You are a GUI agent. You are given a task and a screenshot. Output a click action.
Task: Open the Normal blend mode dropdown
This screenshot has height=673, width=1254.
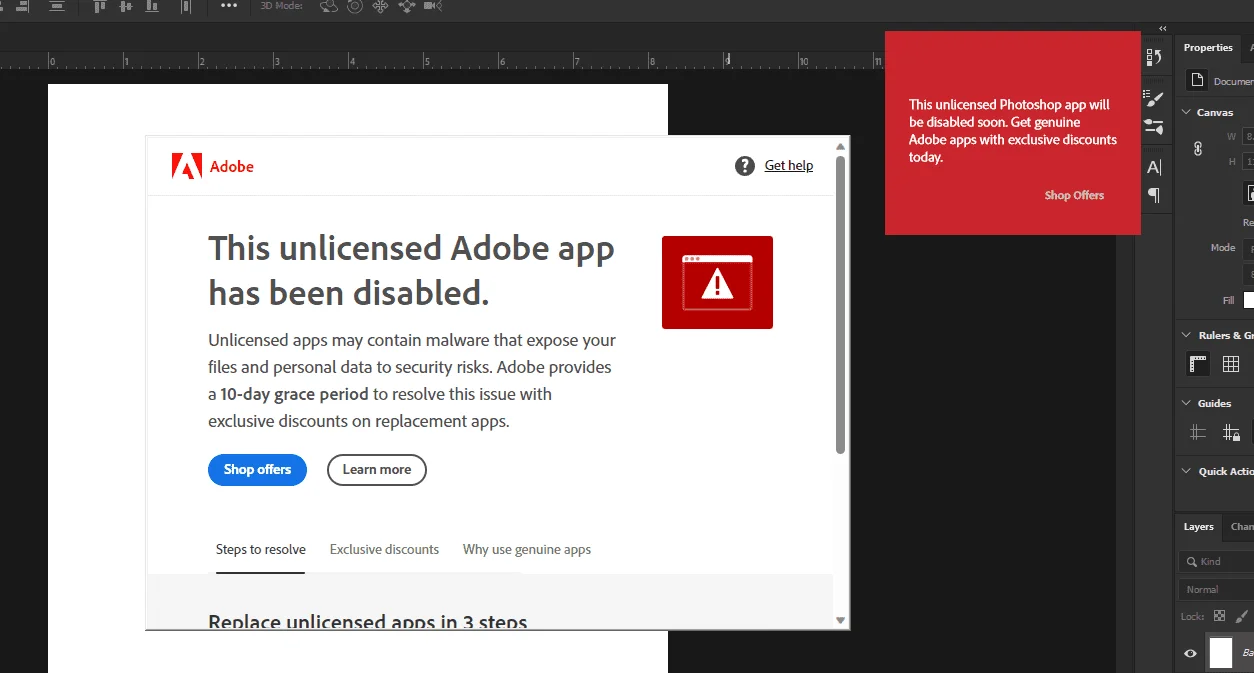click(1216, 589)
